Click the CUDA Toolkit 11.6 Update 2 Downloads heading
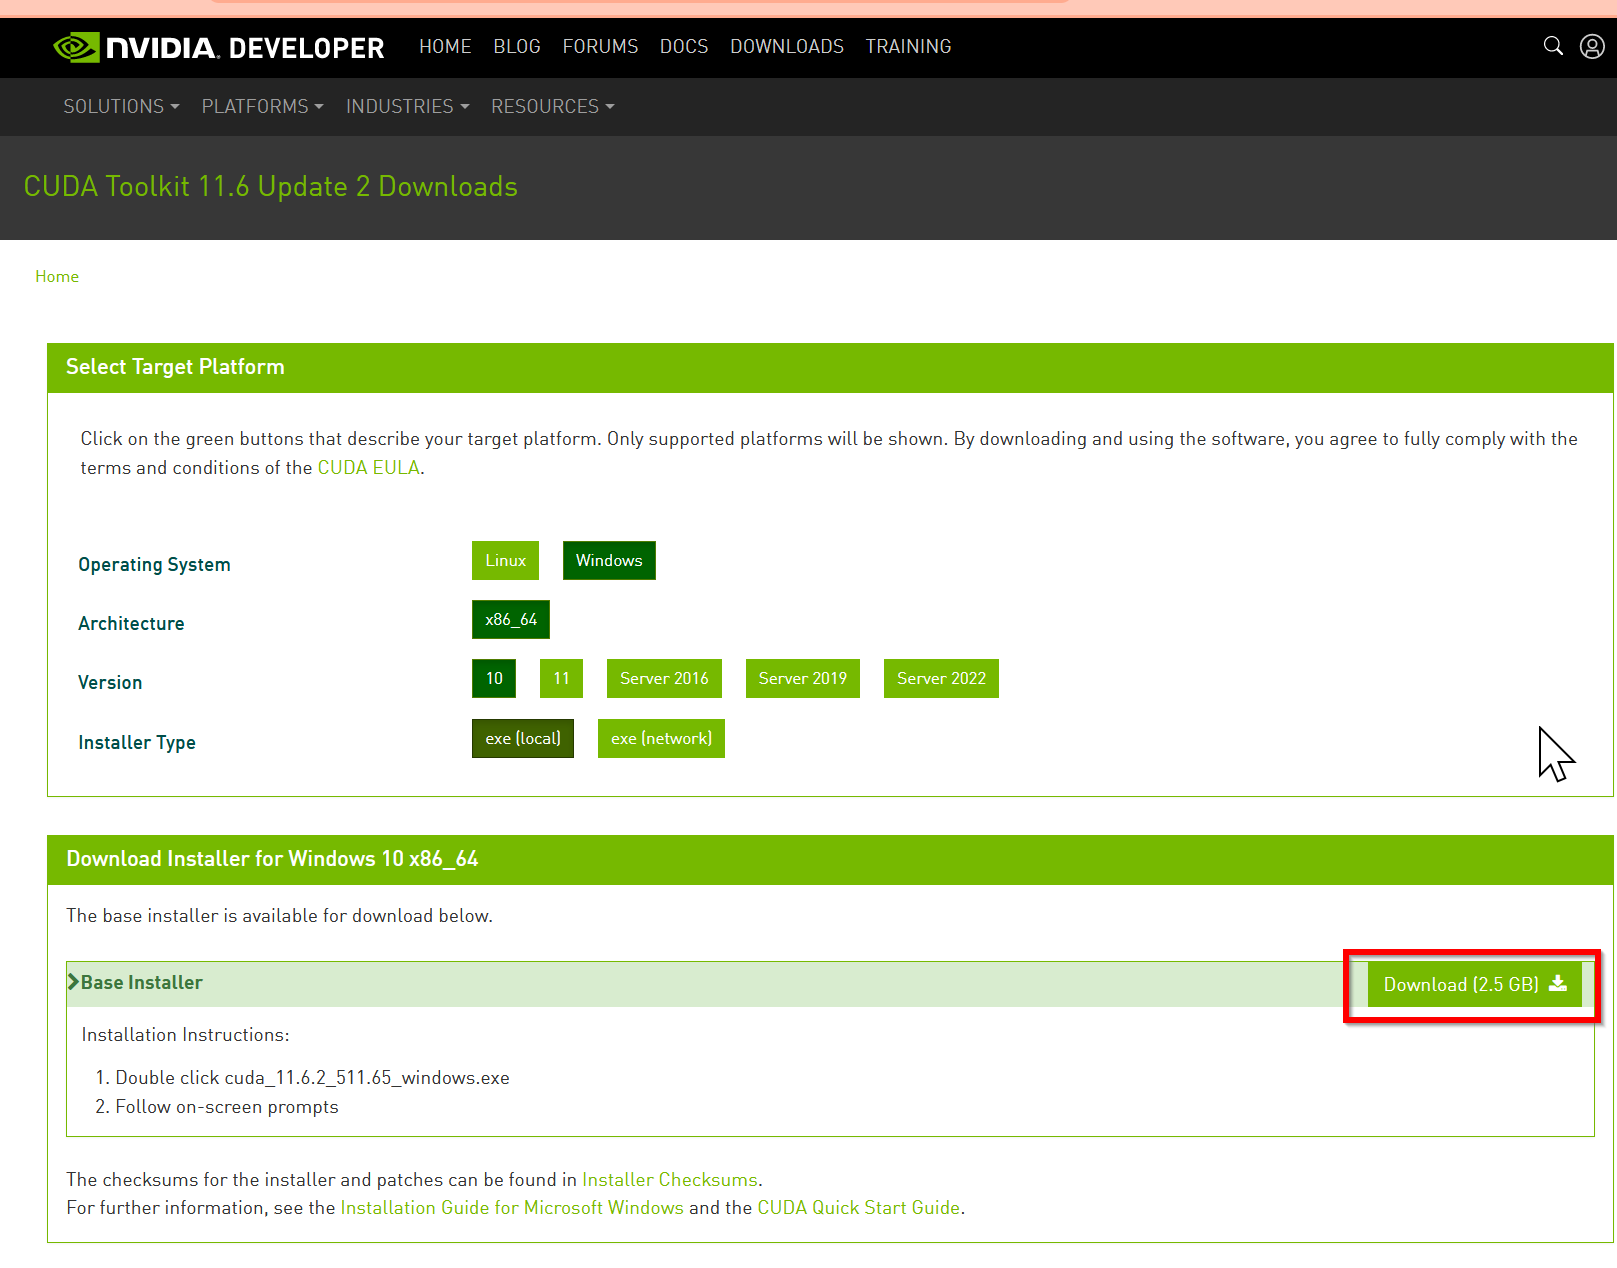1617x1268 pixels. [x=270, y=187]
